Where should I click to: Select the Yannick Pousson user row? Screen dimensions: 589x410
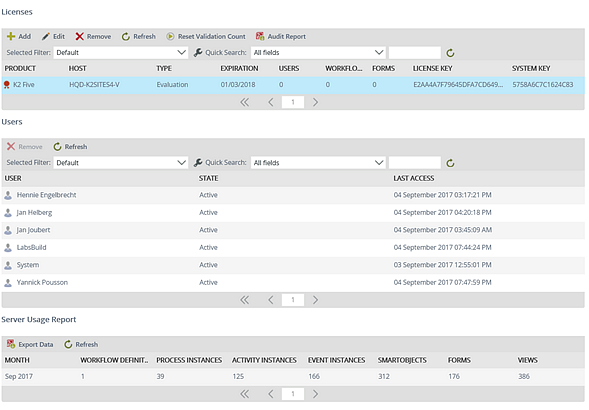pyautogui.click(x=293, y=283)
